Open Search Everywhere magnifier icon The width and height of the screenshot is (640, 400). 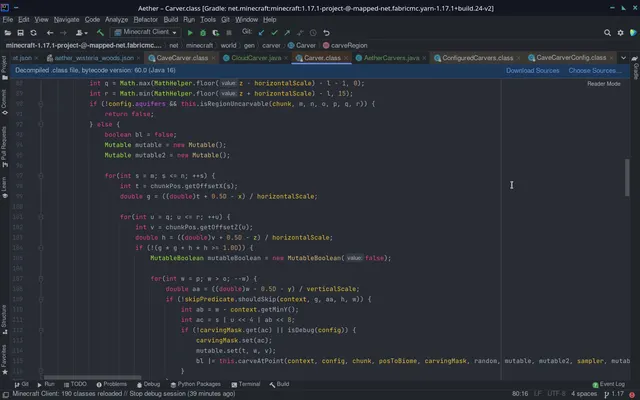(x=607, y=33)
